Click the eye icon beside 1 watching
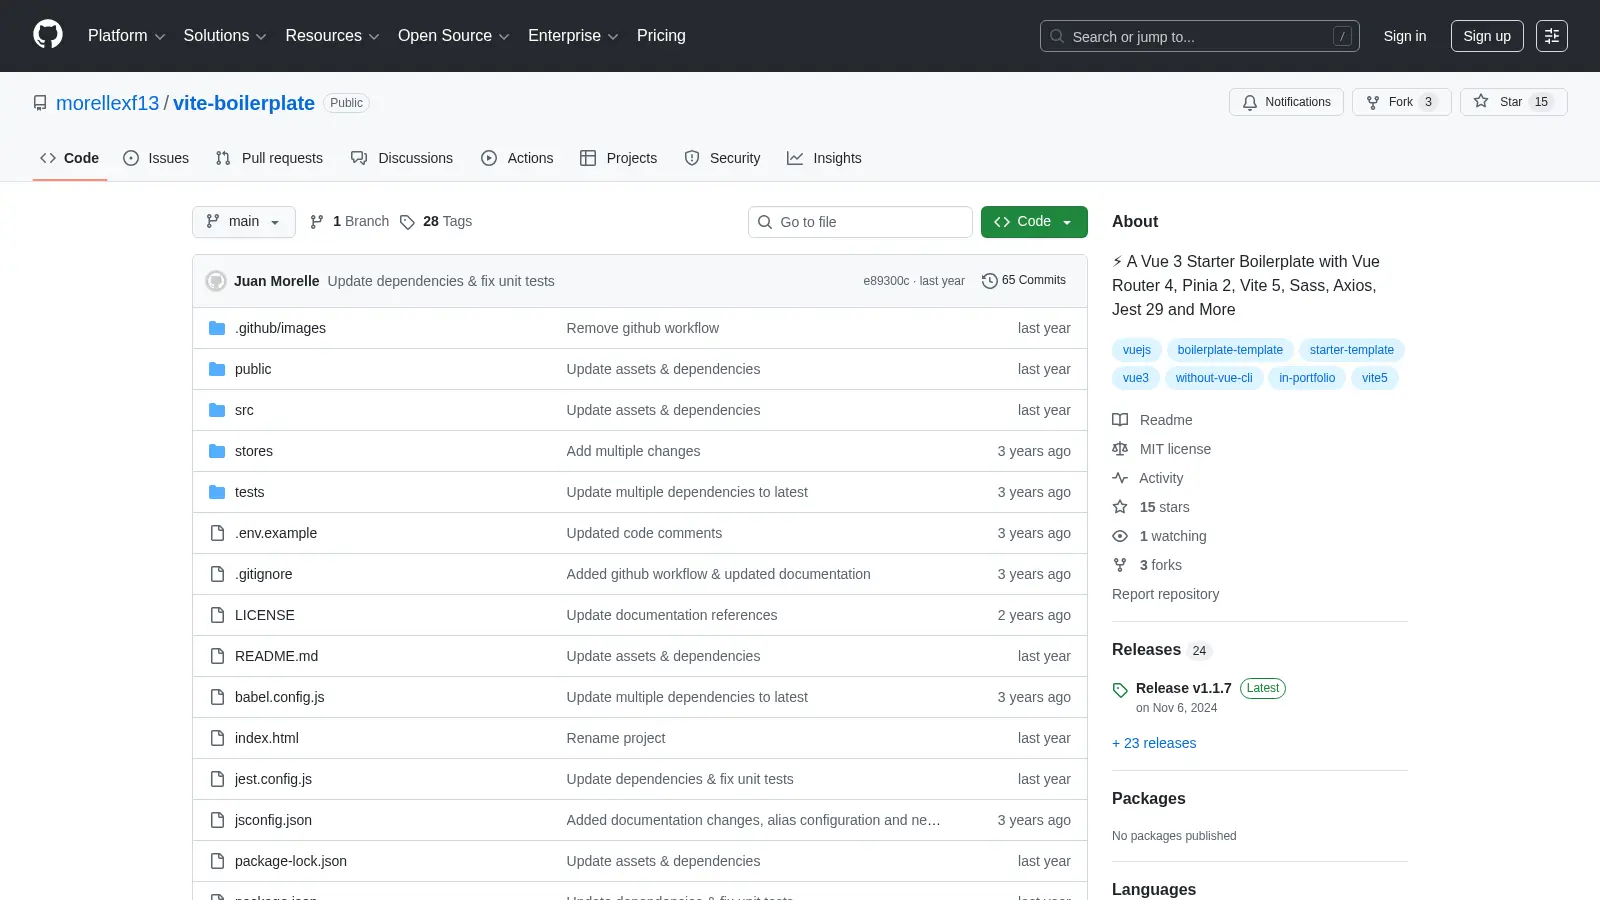This screenshot has width=1600, height=900. [1120, 536]
